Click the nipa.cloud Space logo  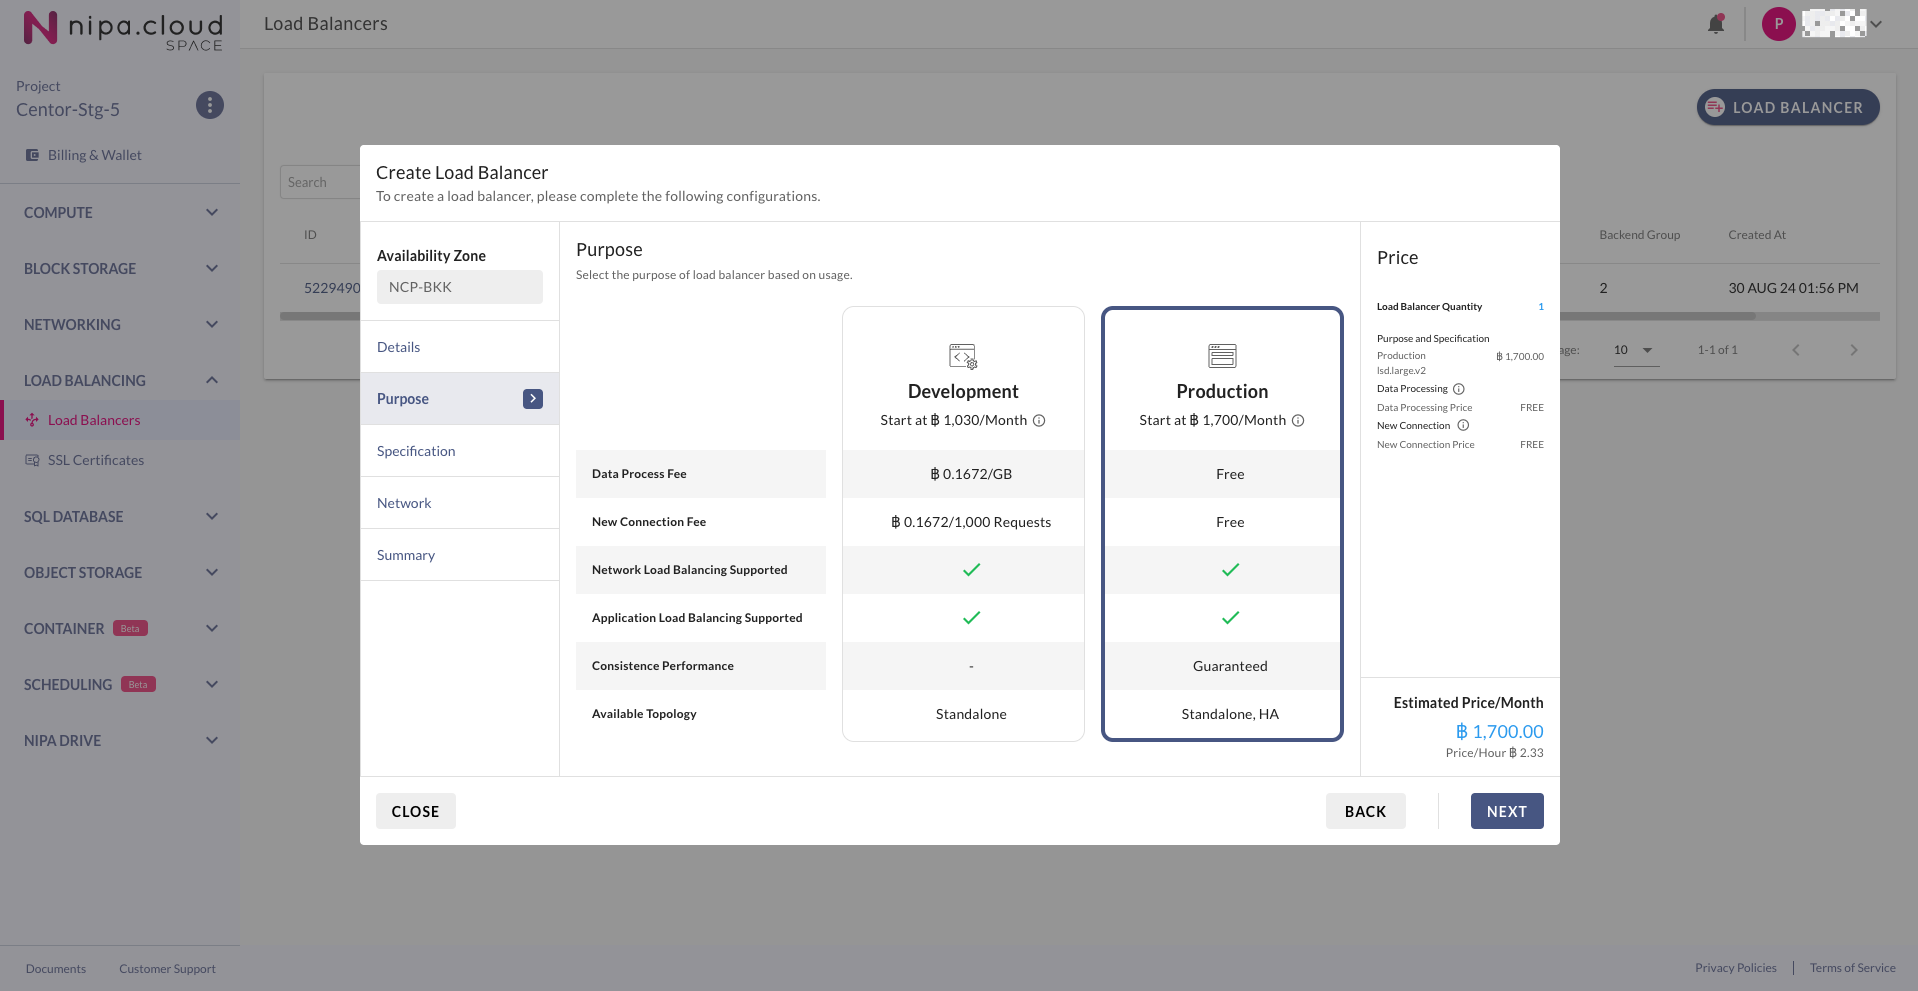tap(122, 28)
